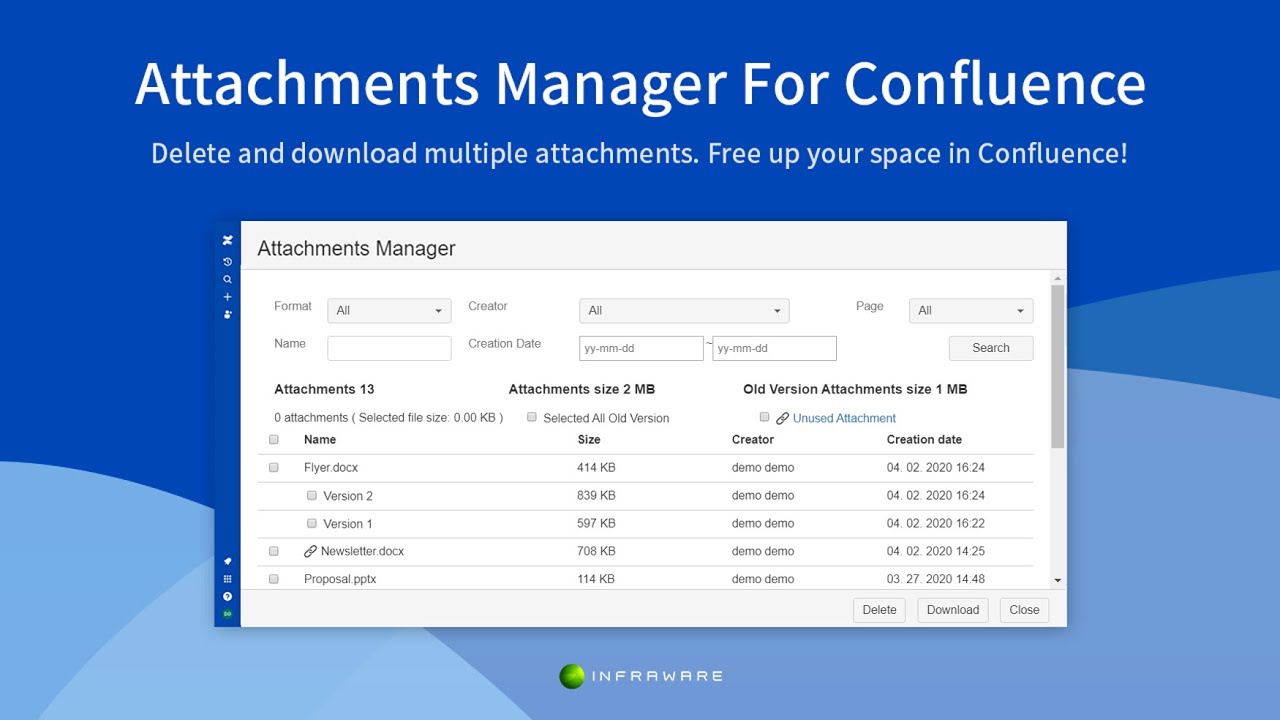This screenshot has width=1280, height=720.
Task: Open the Format dropdown
Action: click(389, 310)
